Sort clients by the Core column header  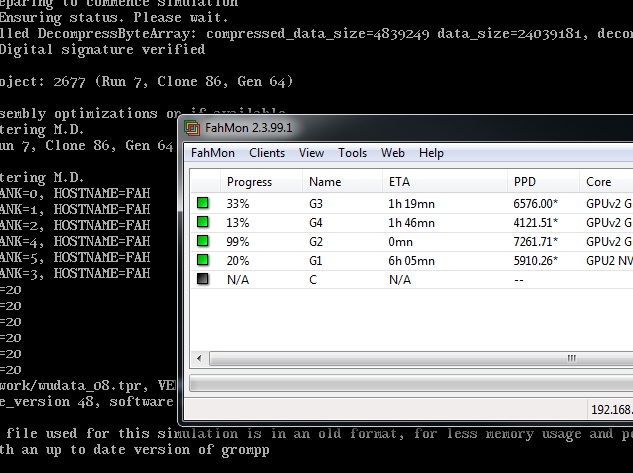tap(606, 182)
